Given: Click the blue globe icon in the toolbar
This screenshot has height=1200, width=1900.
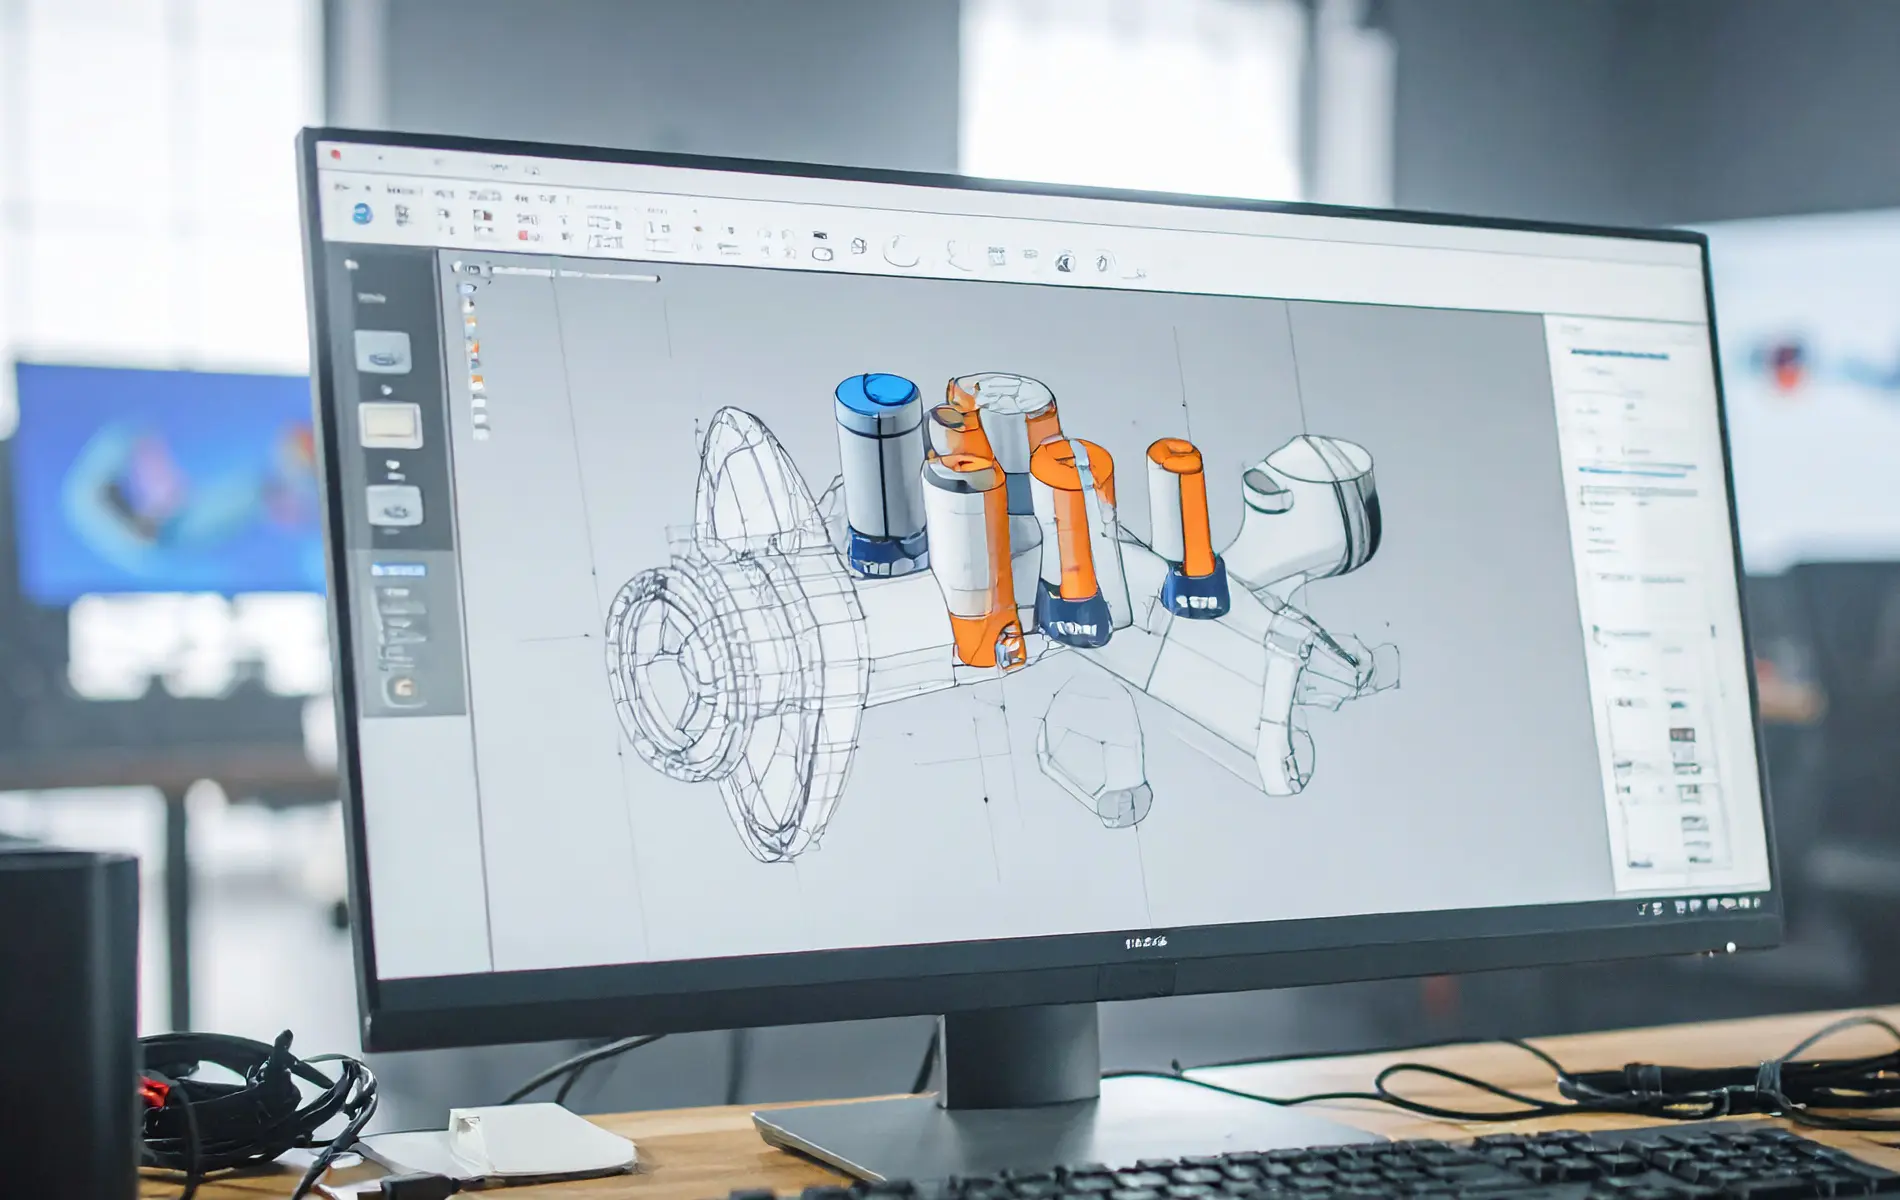Looking at the screenshot, I should (x=362, y=213).
